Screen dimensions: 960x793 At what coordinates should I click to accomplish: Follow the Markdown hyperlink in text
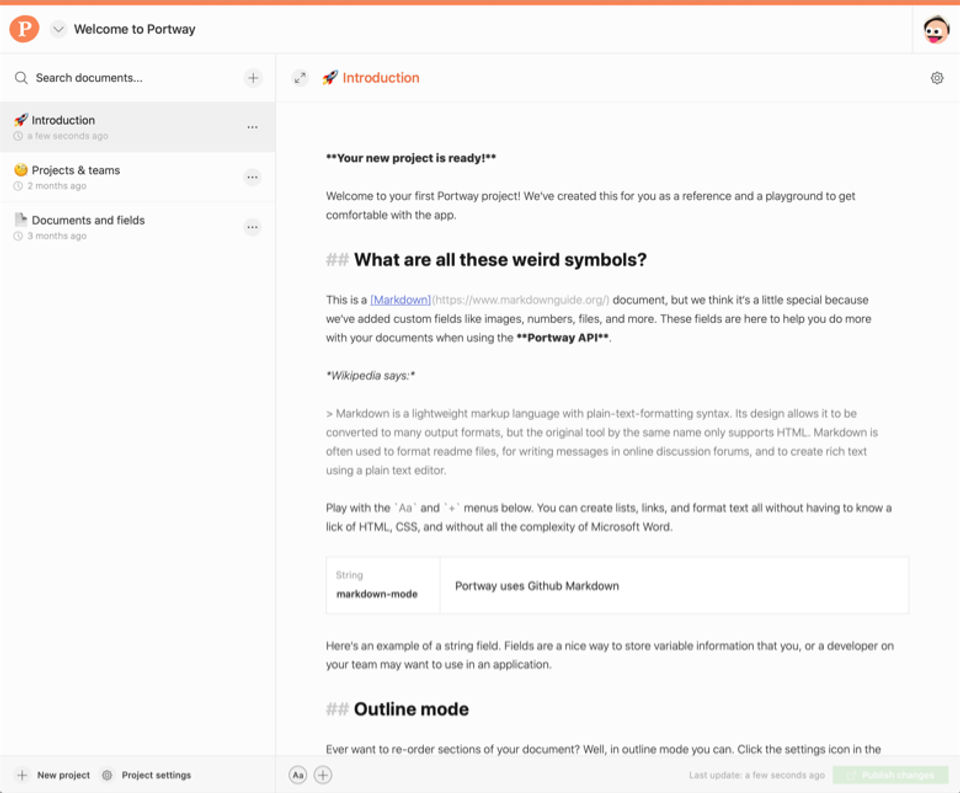401,300
